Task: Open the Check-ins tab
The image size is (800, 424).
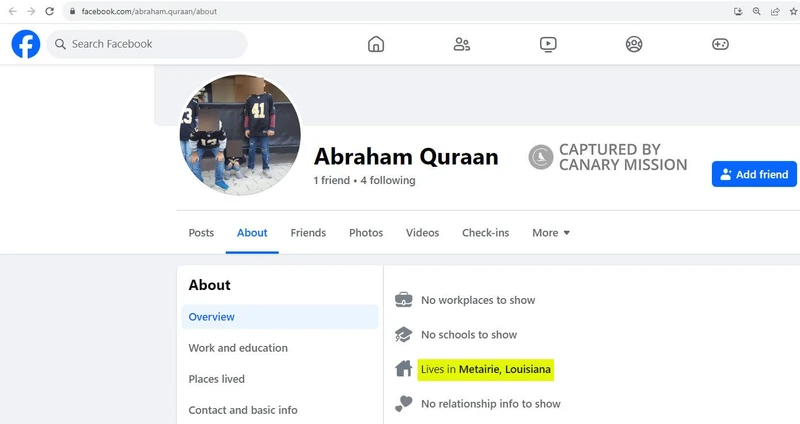Action: (485, 233)
